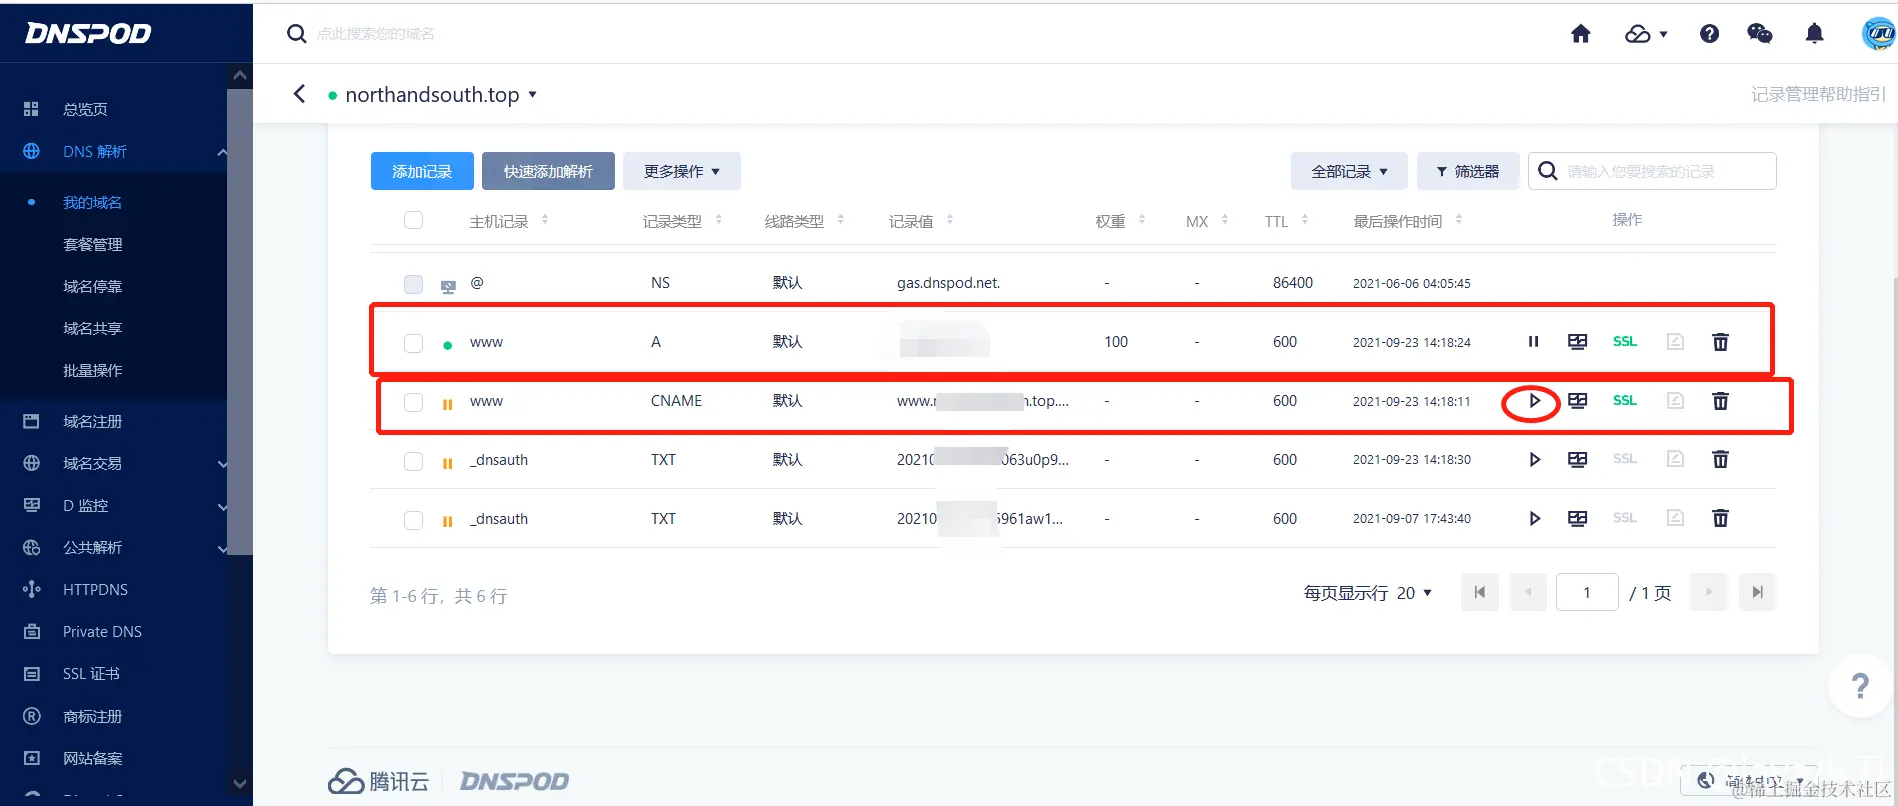
Task: Check the 17:43:40 _dnsauth checkbox
Action: point(413,520)
